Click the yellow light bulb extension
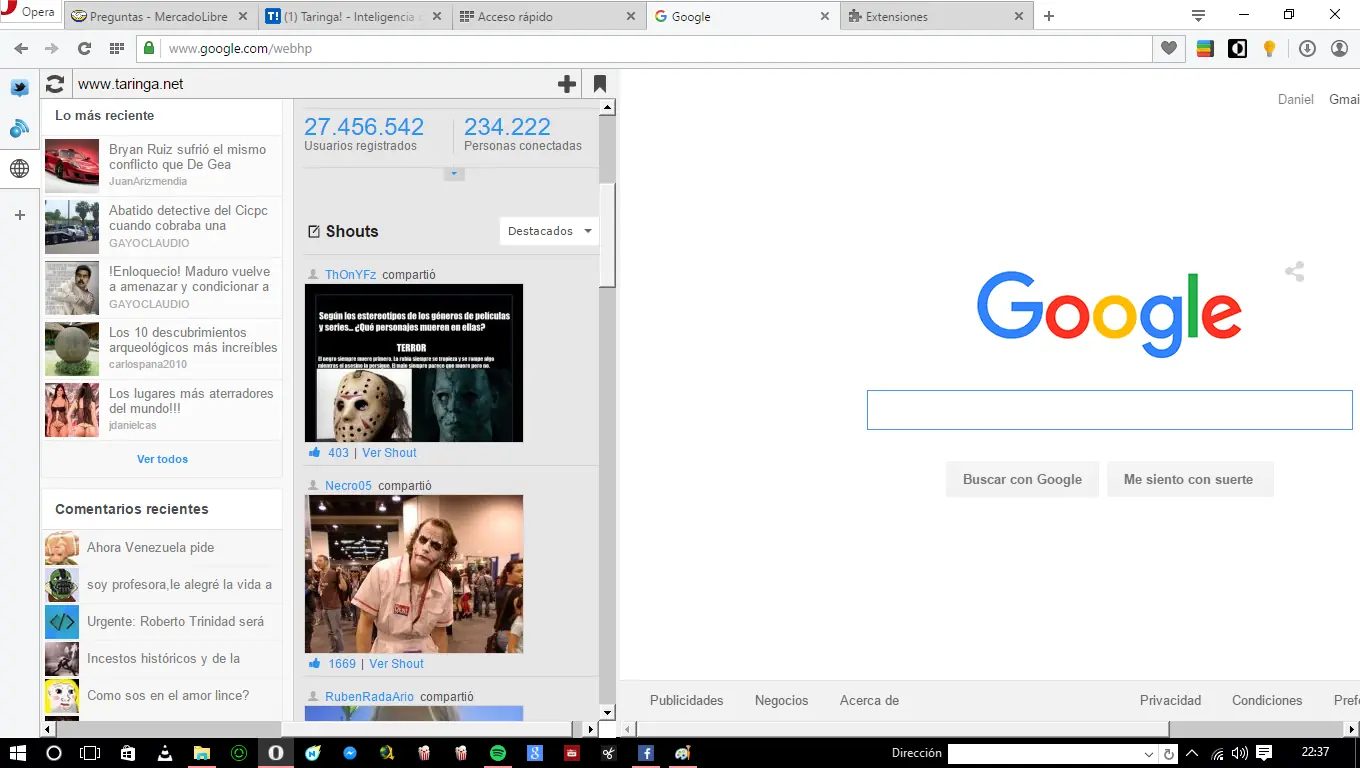This screenshot has height=768, width=1360. [x=1269, y=48]
